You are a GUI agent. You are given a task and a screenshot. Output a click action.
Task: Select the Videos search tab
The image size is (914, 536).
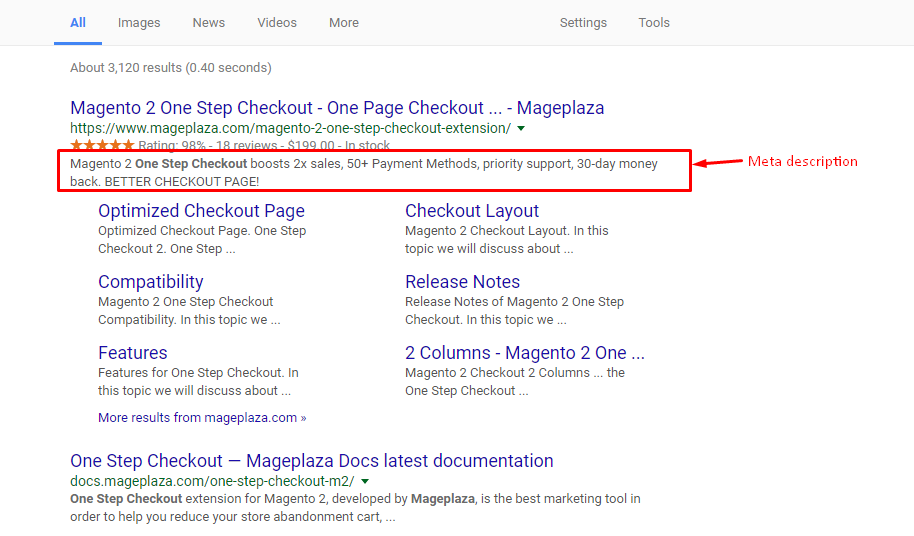[x=277, y=23]
